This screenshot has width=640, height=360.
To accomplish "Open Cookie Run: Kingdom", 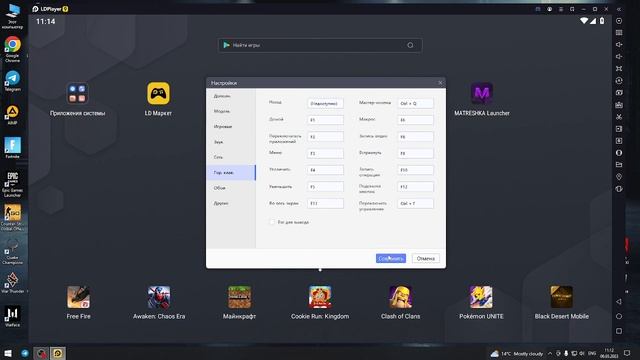I will [x=320, y=297].
